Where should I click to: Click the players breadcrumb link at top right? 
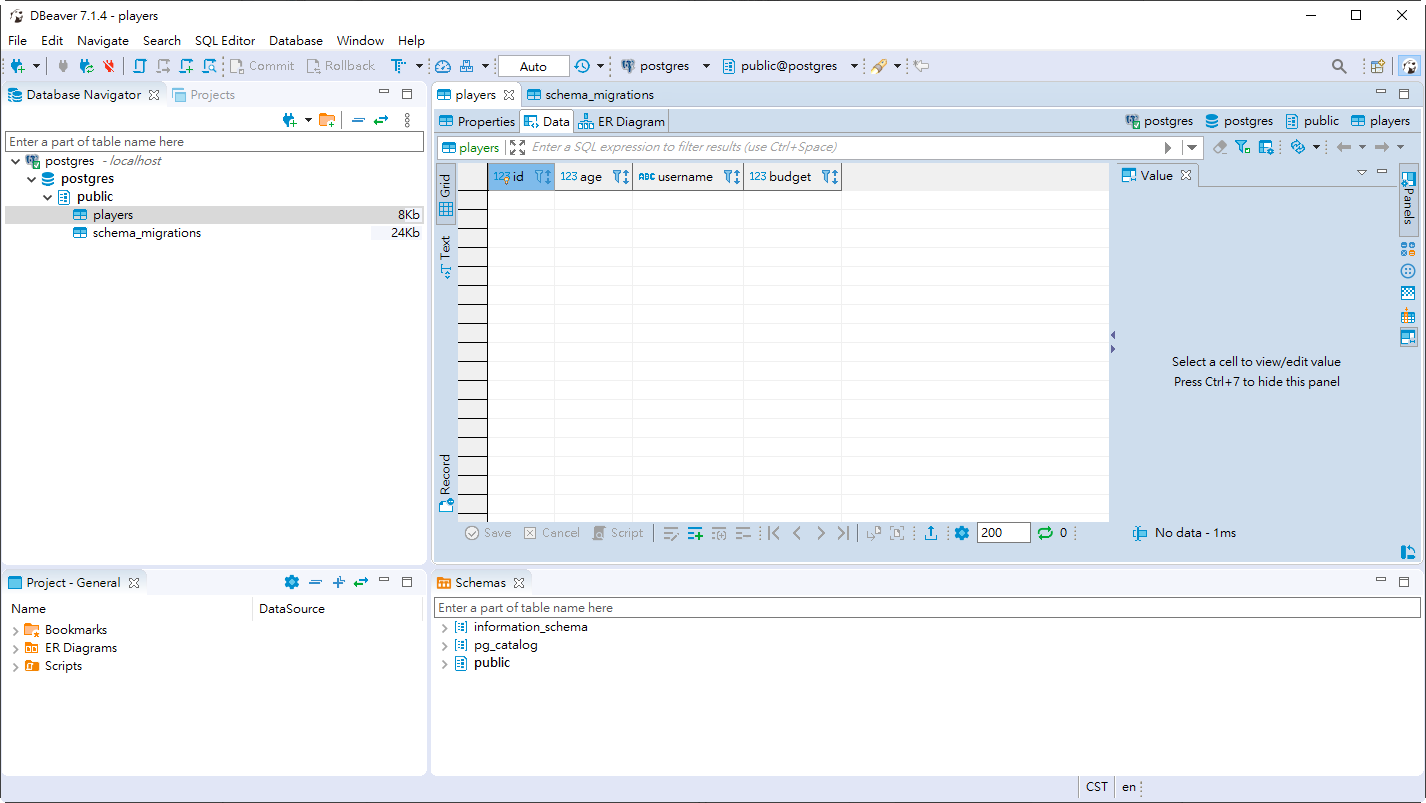click(x=1380, y=121)
